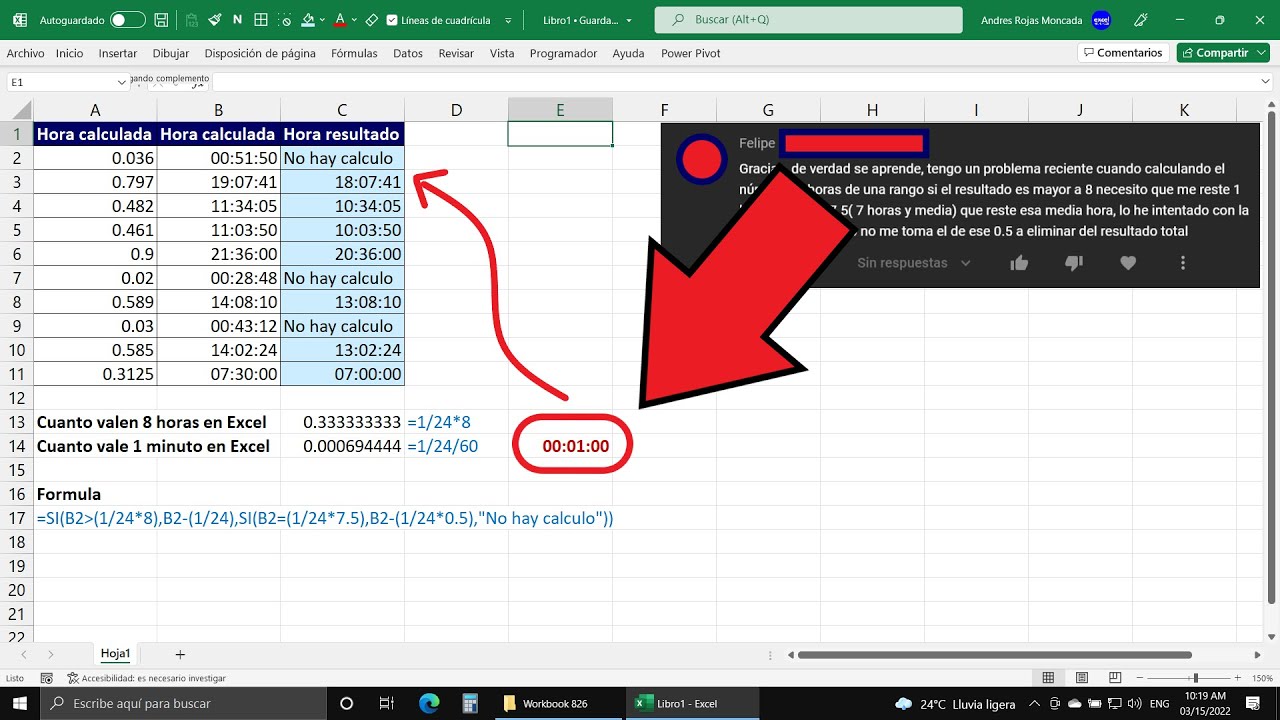1280x720 pixels.
Task: Click the Font Color A icon
Action: click(x=339, y=20)
